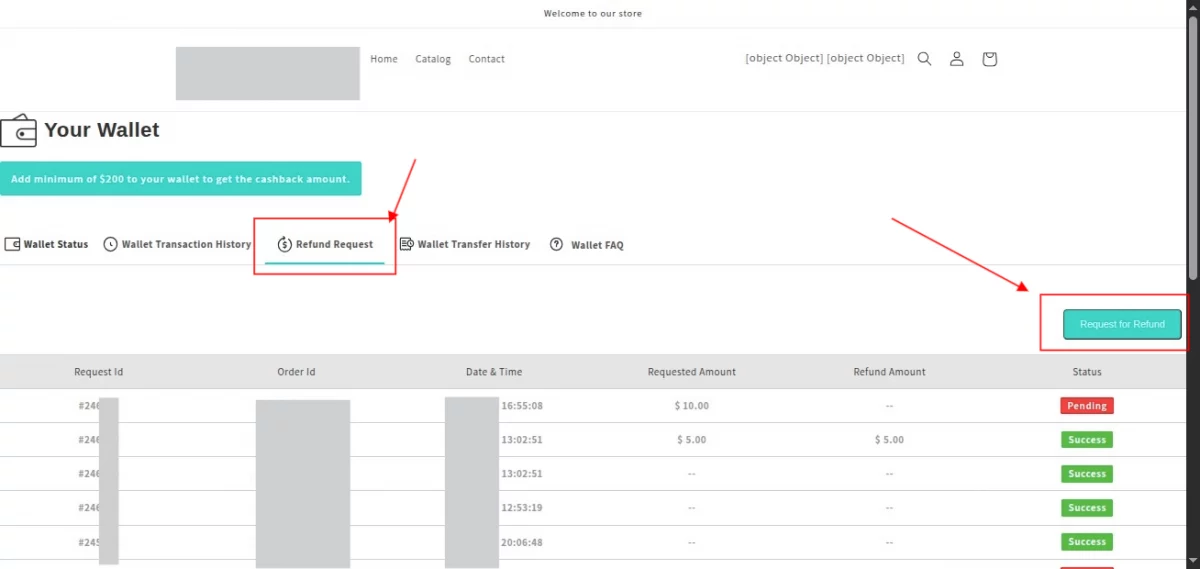
Task: Click the Welcome to our store announcement
Action: click(593, 14)
